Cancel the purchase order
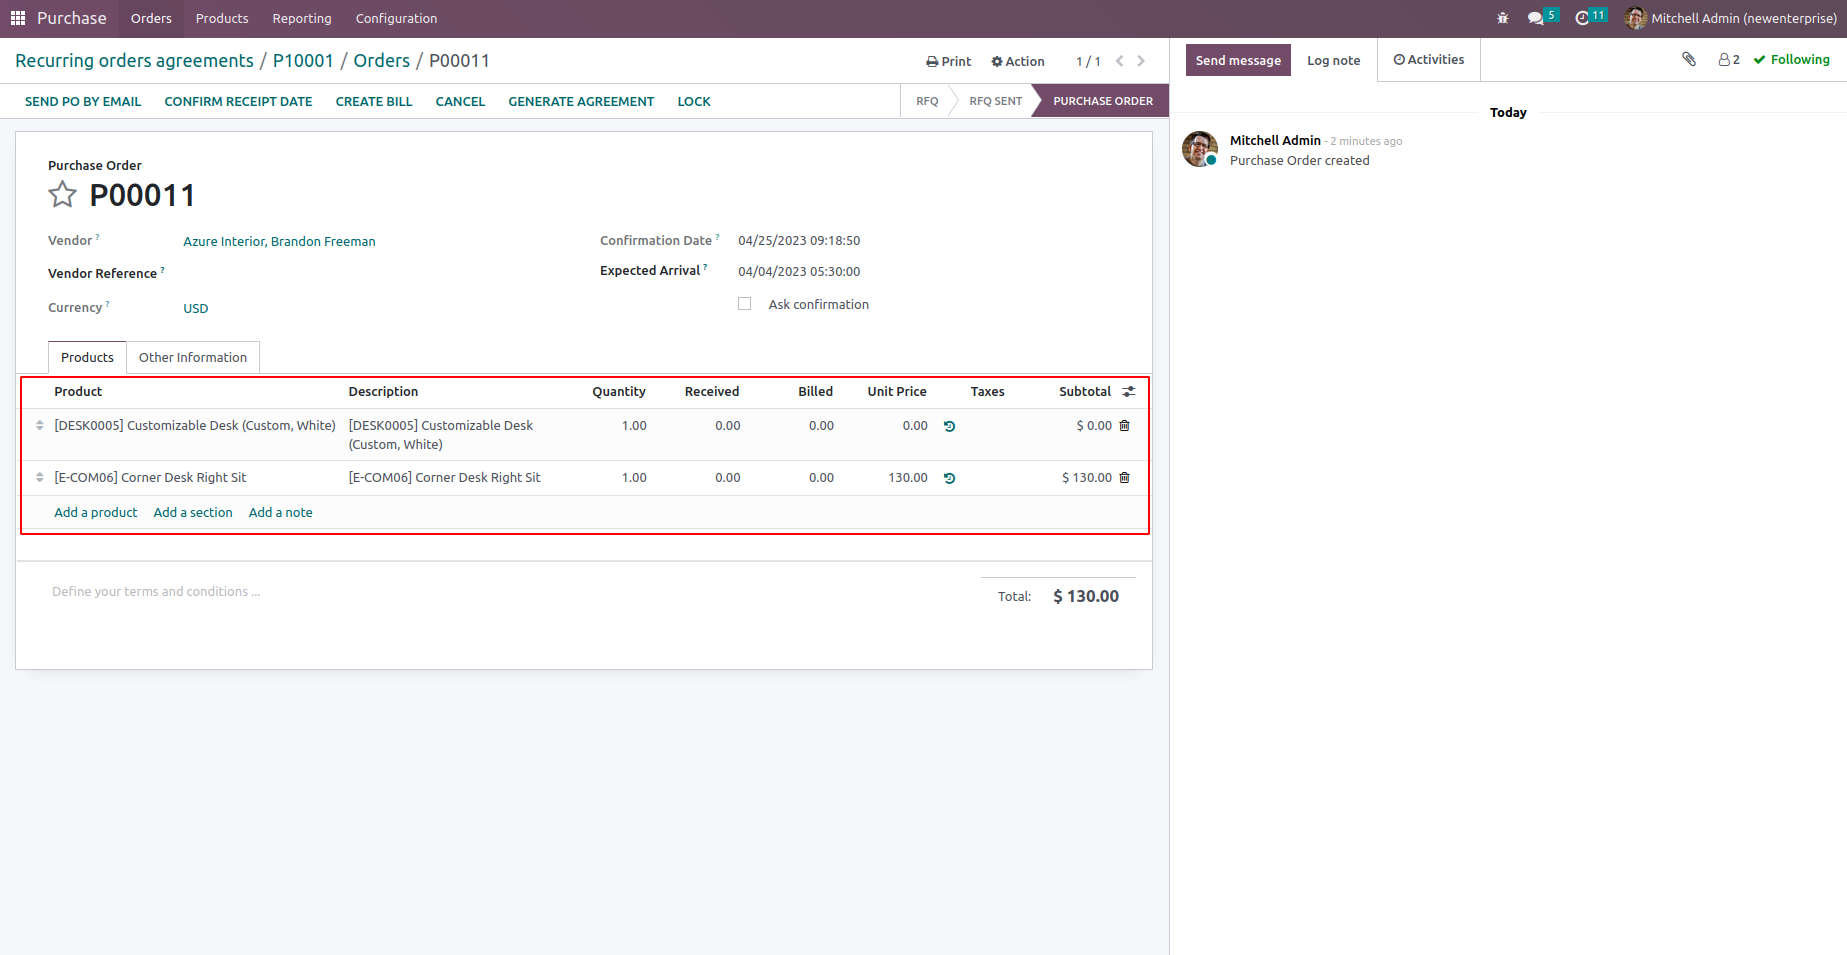Viewport: 1847px width, 955px height. point(461,101)
